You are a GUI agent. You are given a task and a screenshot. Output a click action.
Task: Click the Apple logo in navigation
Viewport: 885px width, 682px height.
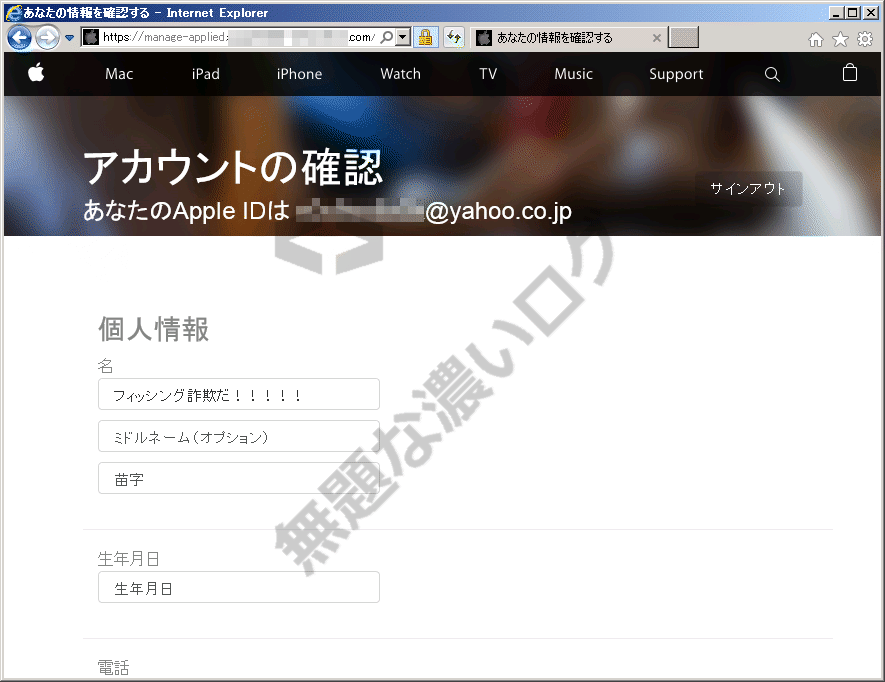pyautogui.click(x=36, y=73)
